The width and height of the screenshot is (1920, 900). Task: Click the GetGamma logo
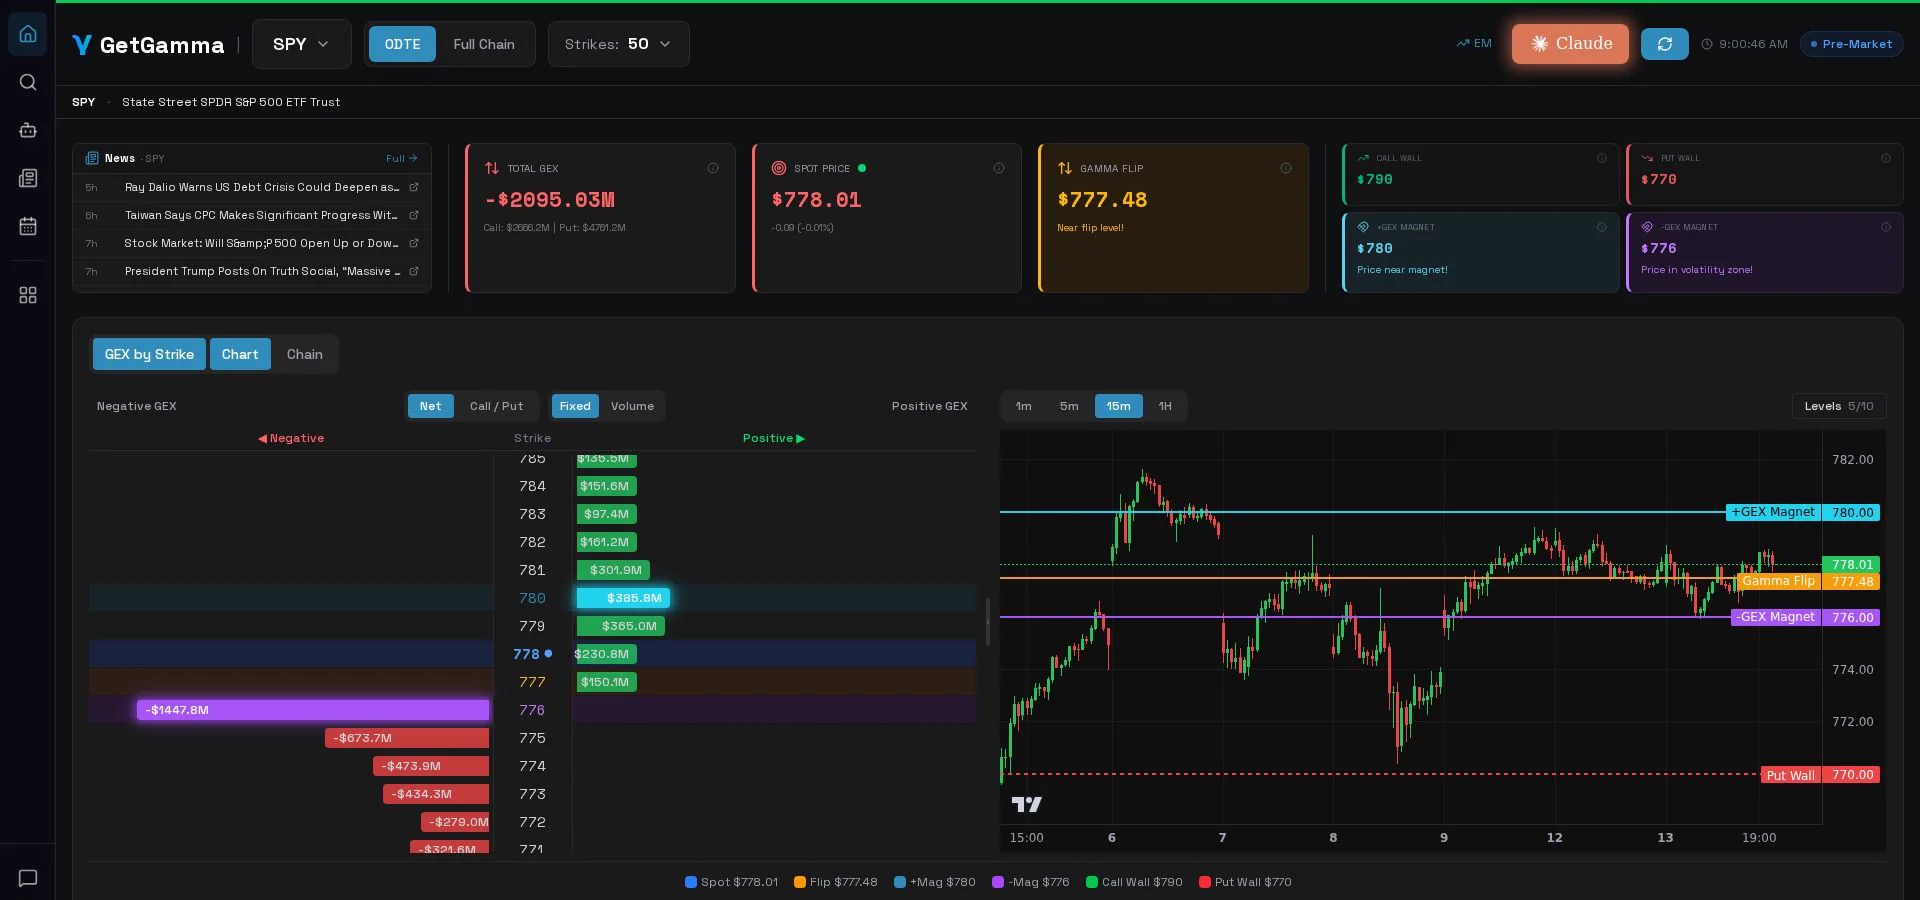[x=148, y=45]
